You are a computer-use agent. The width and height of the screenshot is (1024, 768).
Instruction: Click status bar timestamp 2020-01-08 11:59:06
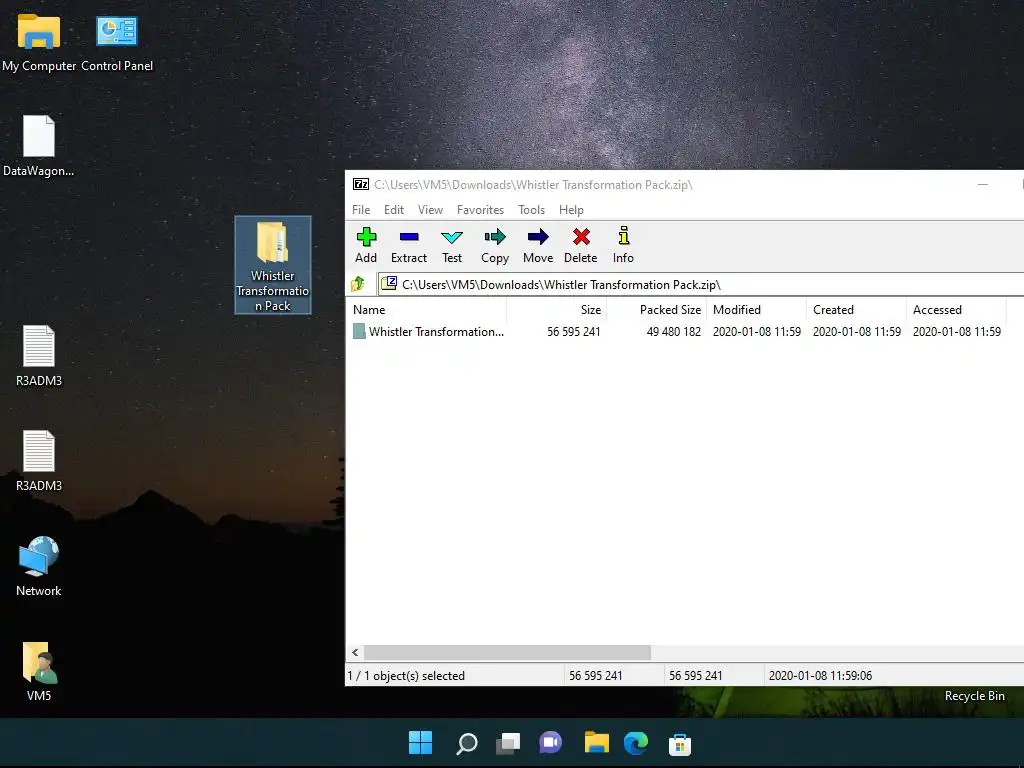(820, 676)
